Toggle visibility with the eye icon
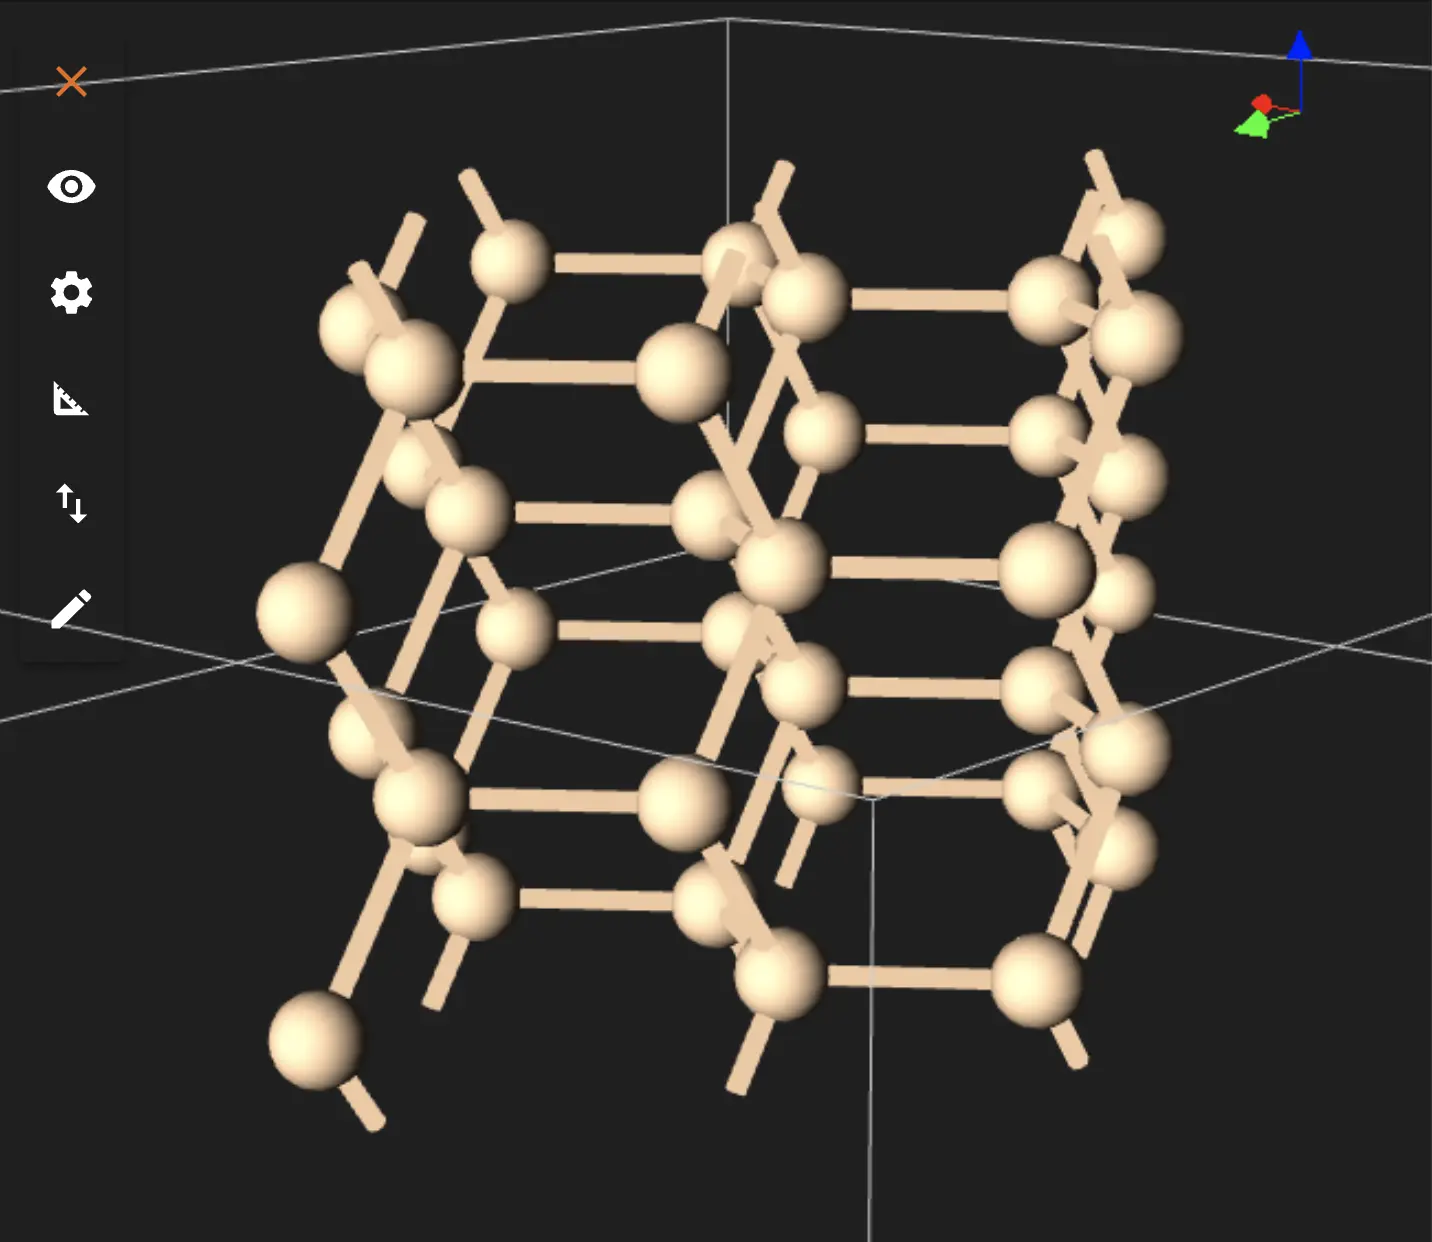Image resolution: width=1432 pixels, height=1242 pixels. tap(71, 187)
